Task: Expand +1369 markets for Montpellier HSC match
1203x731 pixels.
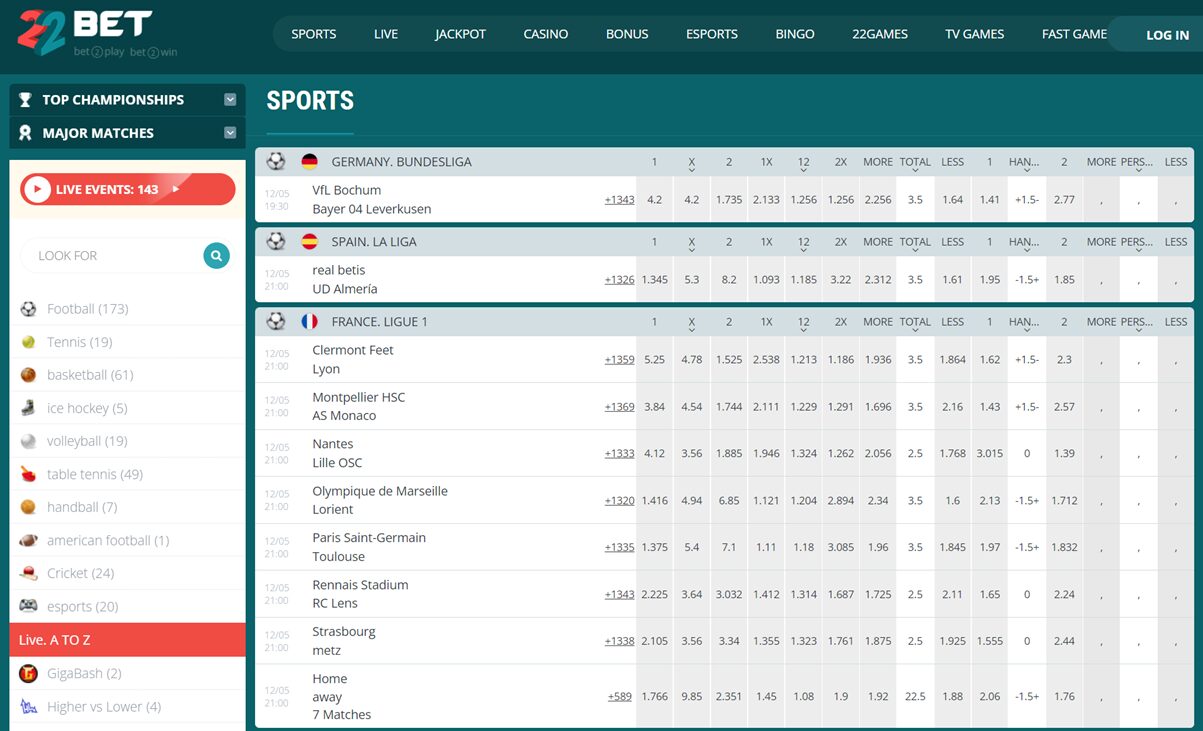Action: point(619,407)
